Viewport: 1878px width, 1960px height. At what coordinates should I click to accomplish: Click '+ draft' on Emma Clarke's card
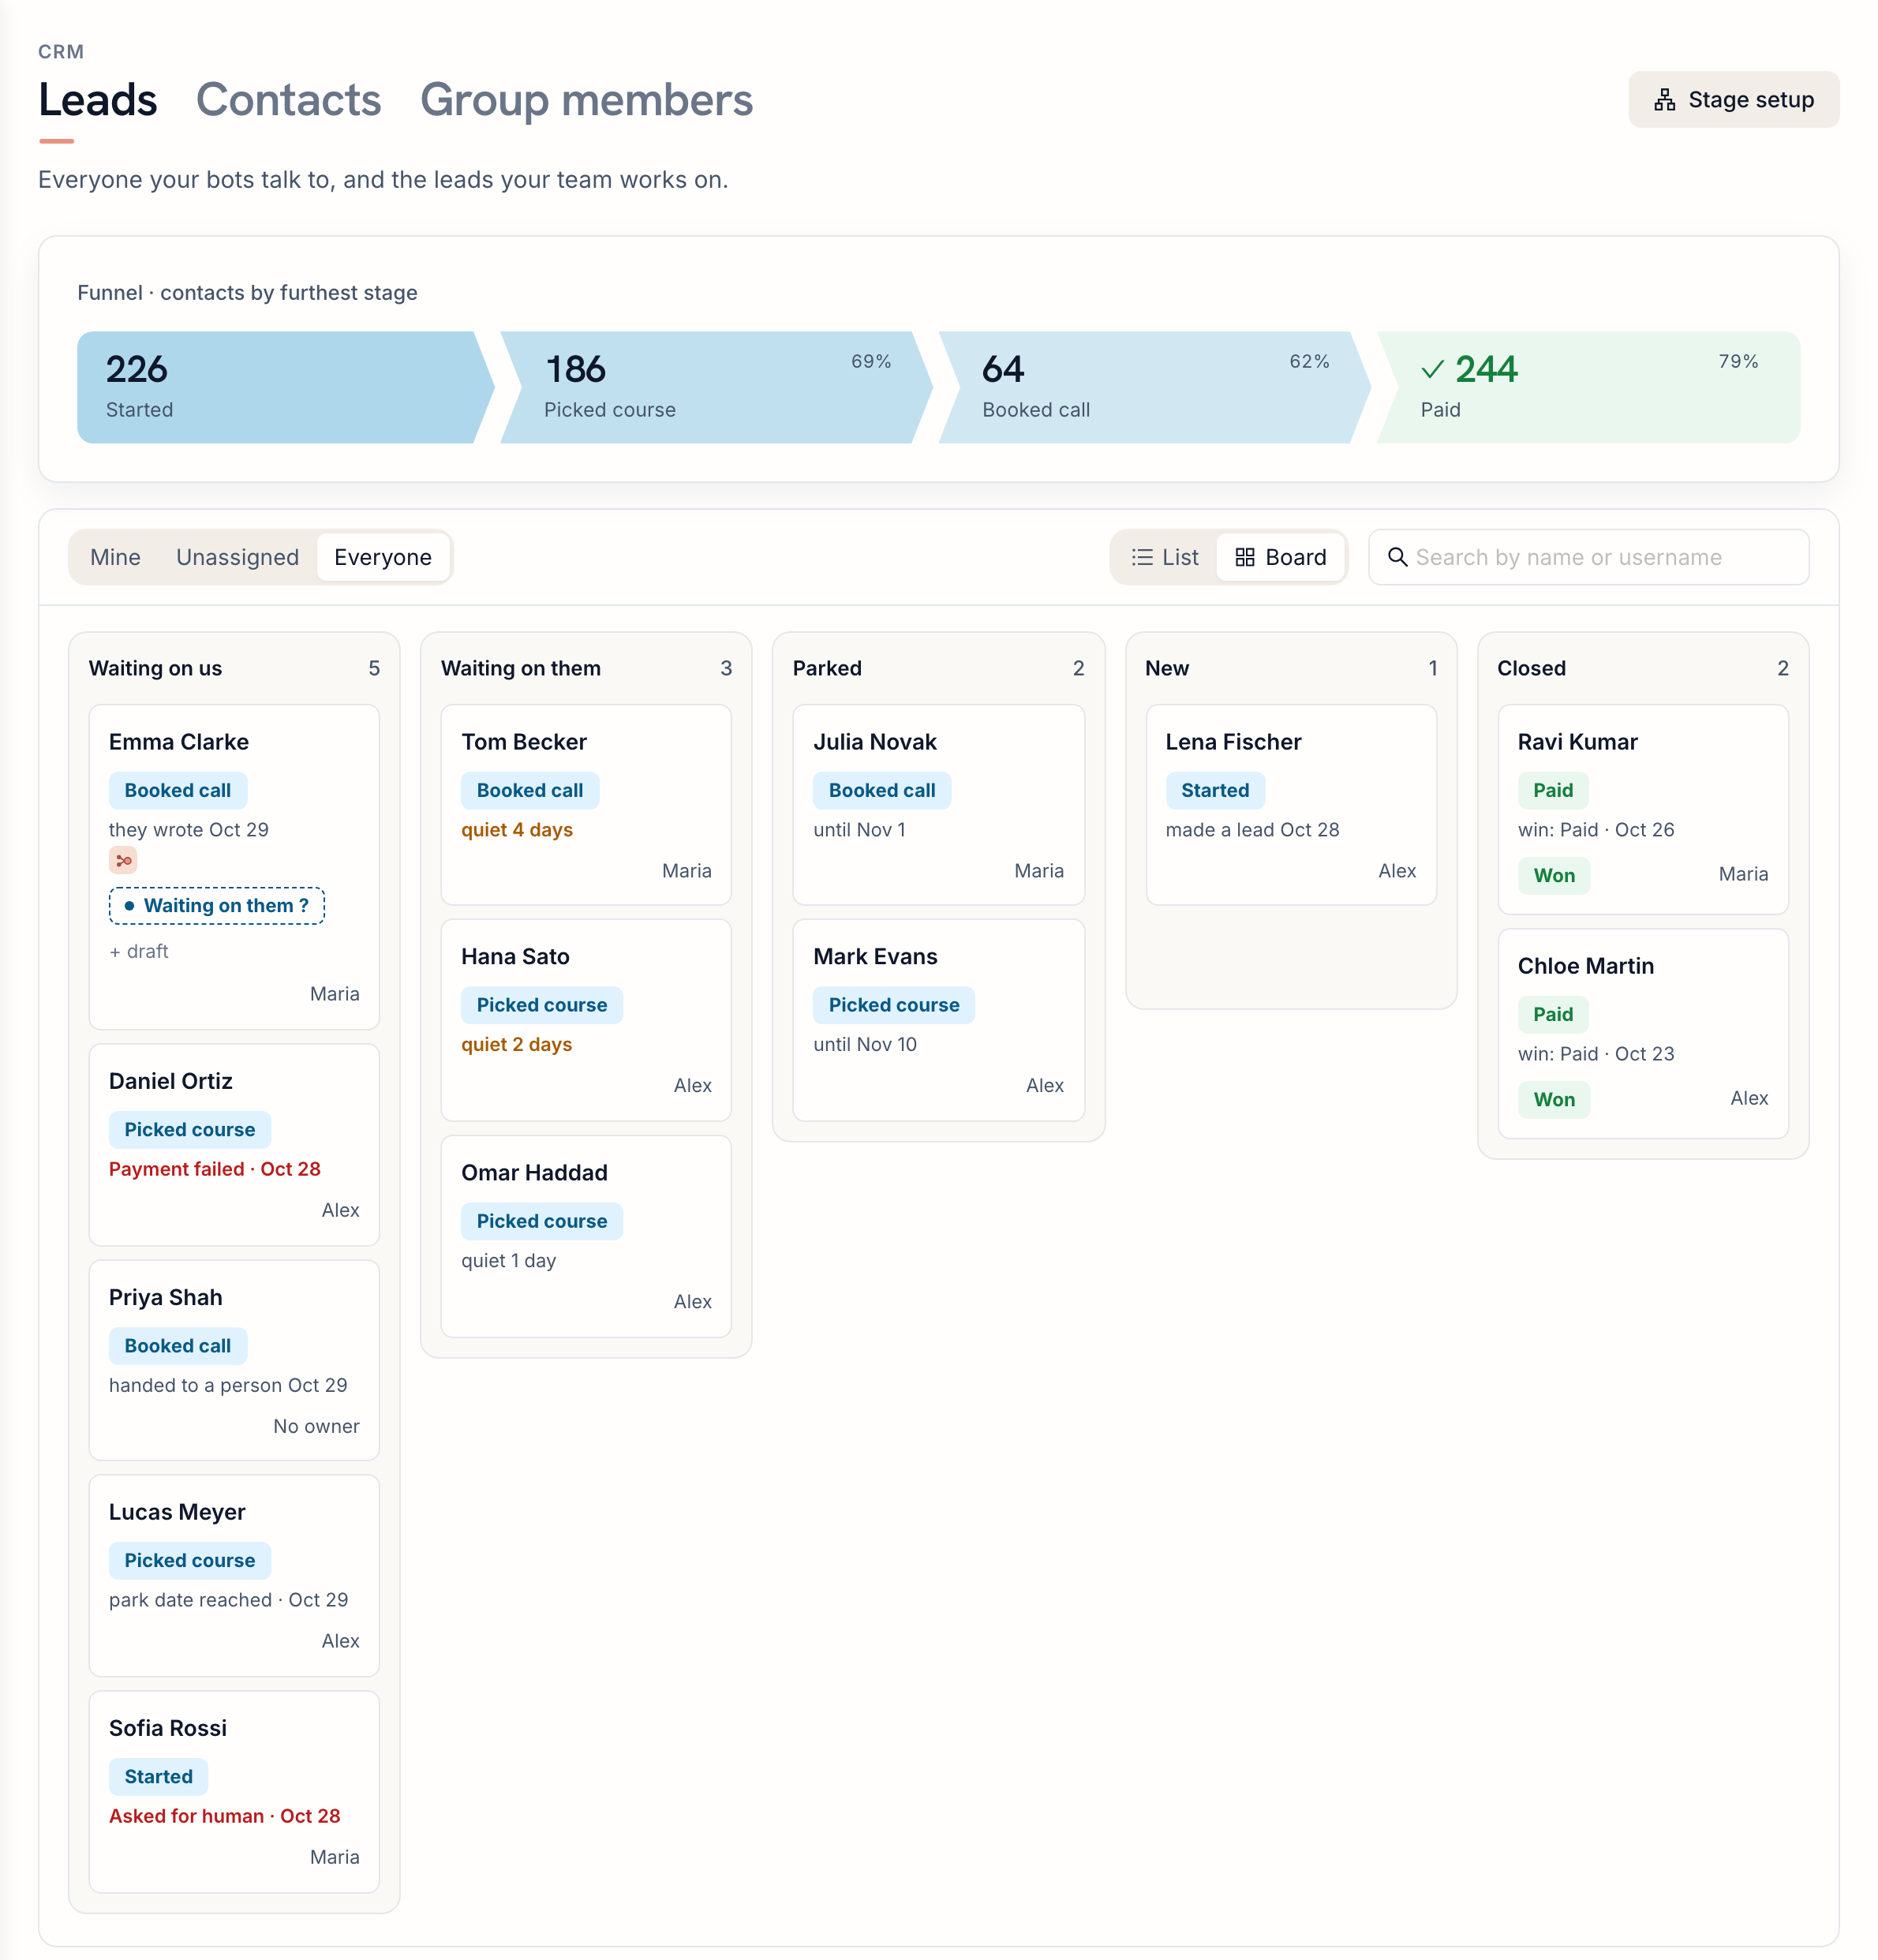point(139,951)
